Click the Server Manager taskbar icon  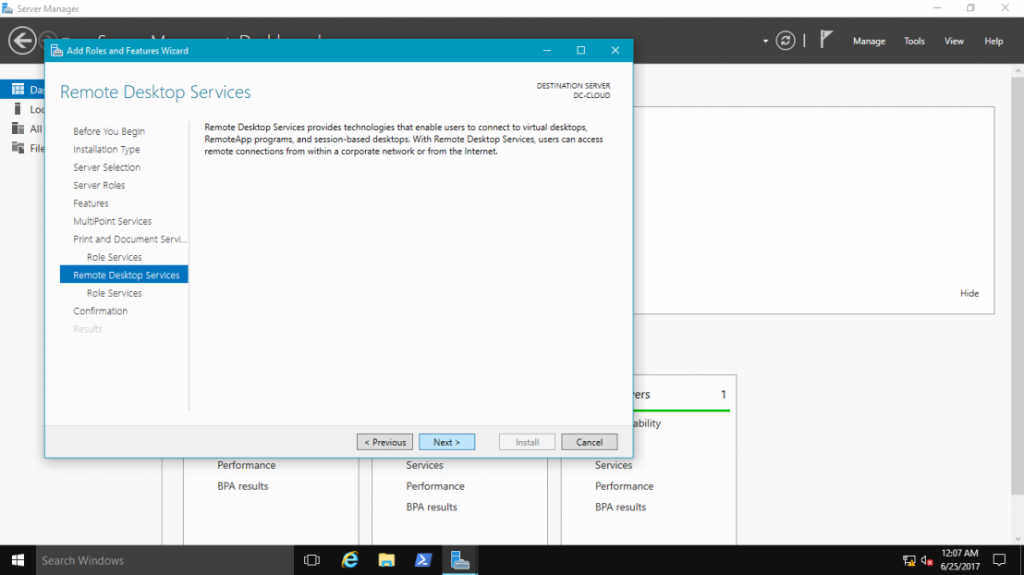pyautogui.click(x=460, y=560)
